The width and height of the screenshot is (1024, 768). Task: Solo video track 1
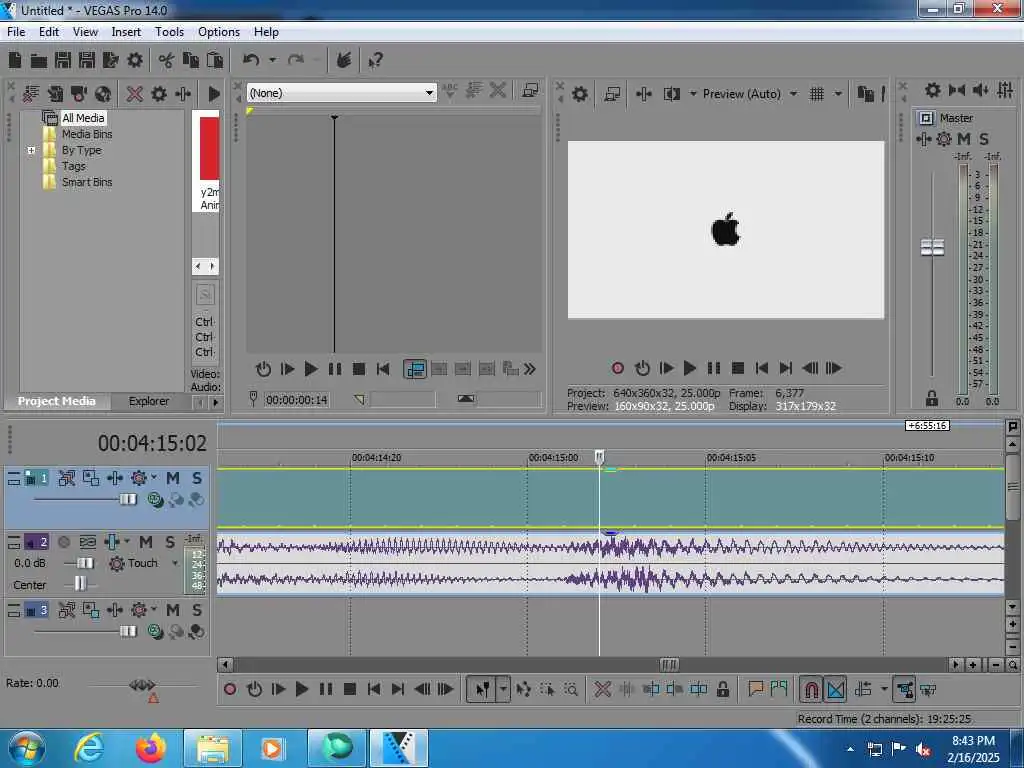pyautogui.click(x=197, y=478)
